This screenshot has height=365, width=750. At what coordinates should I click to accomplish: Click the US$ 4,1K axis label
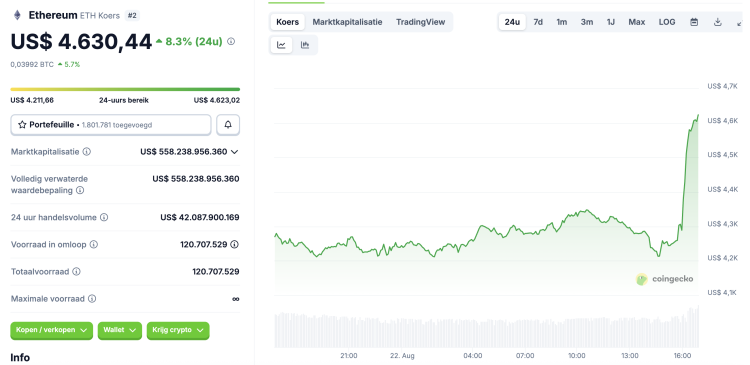(x=722, y=292)
